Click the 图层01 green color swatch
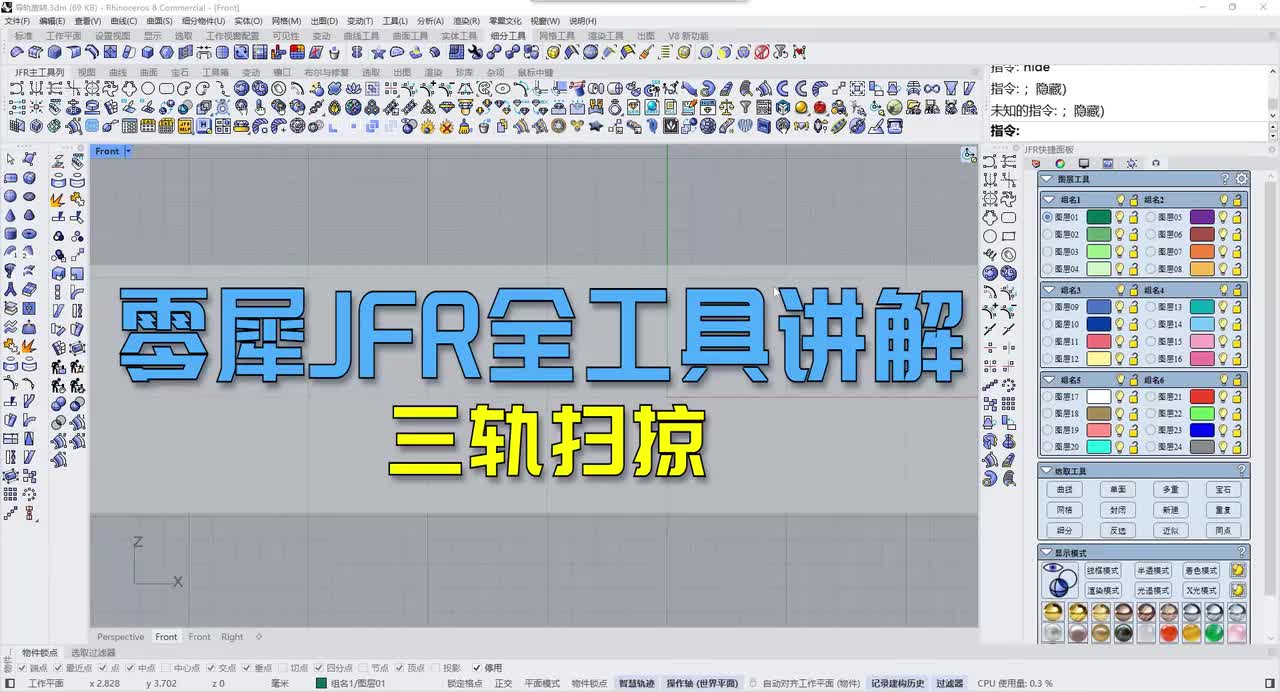The image size is (1280, 692). (1099, 217)
